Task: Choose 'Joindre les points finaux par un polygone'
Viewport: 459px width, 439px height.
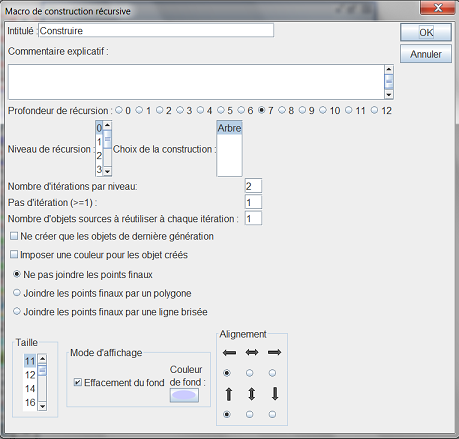Action: click(x=17, y=293)
